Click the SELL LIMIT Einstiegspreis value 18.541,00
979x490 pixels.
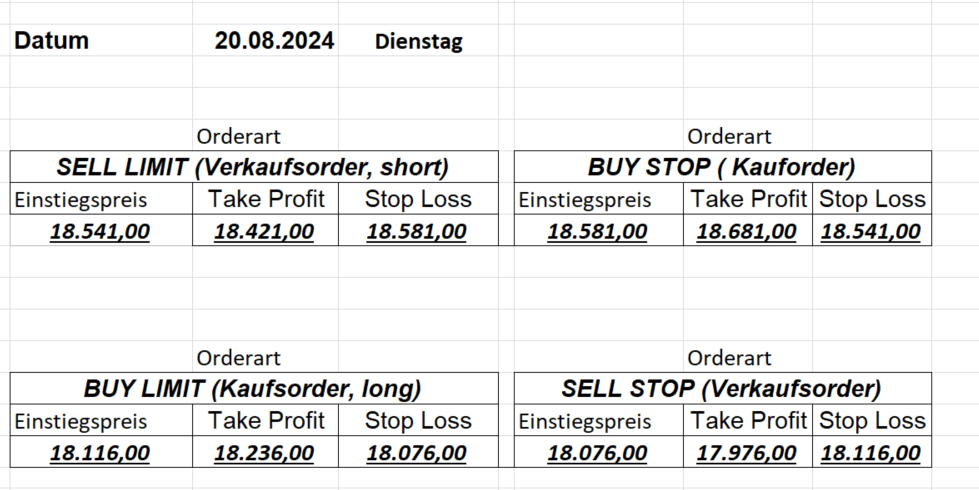100,232
